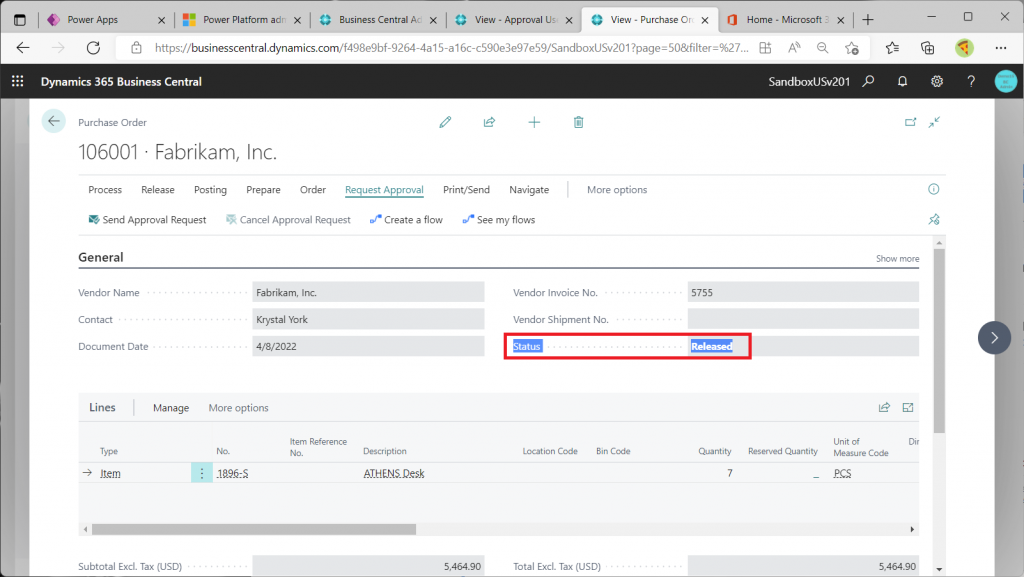1024x577 pixels.
Task: Select the Request Approval menu
Action: click(384, 189)
